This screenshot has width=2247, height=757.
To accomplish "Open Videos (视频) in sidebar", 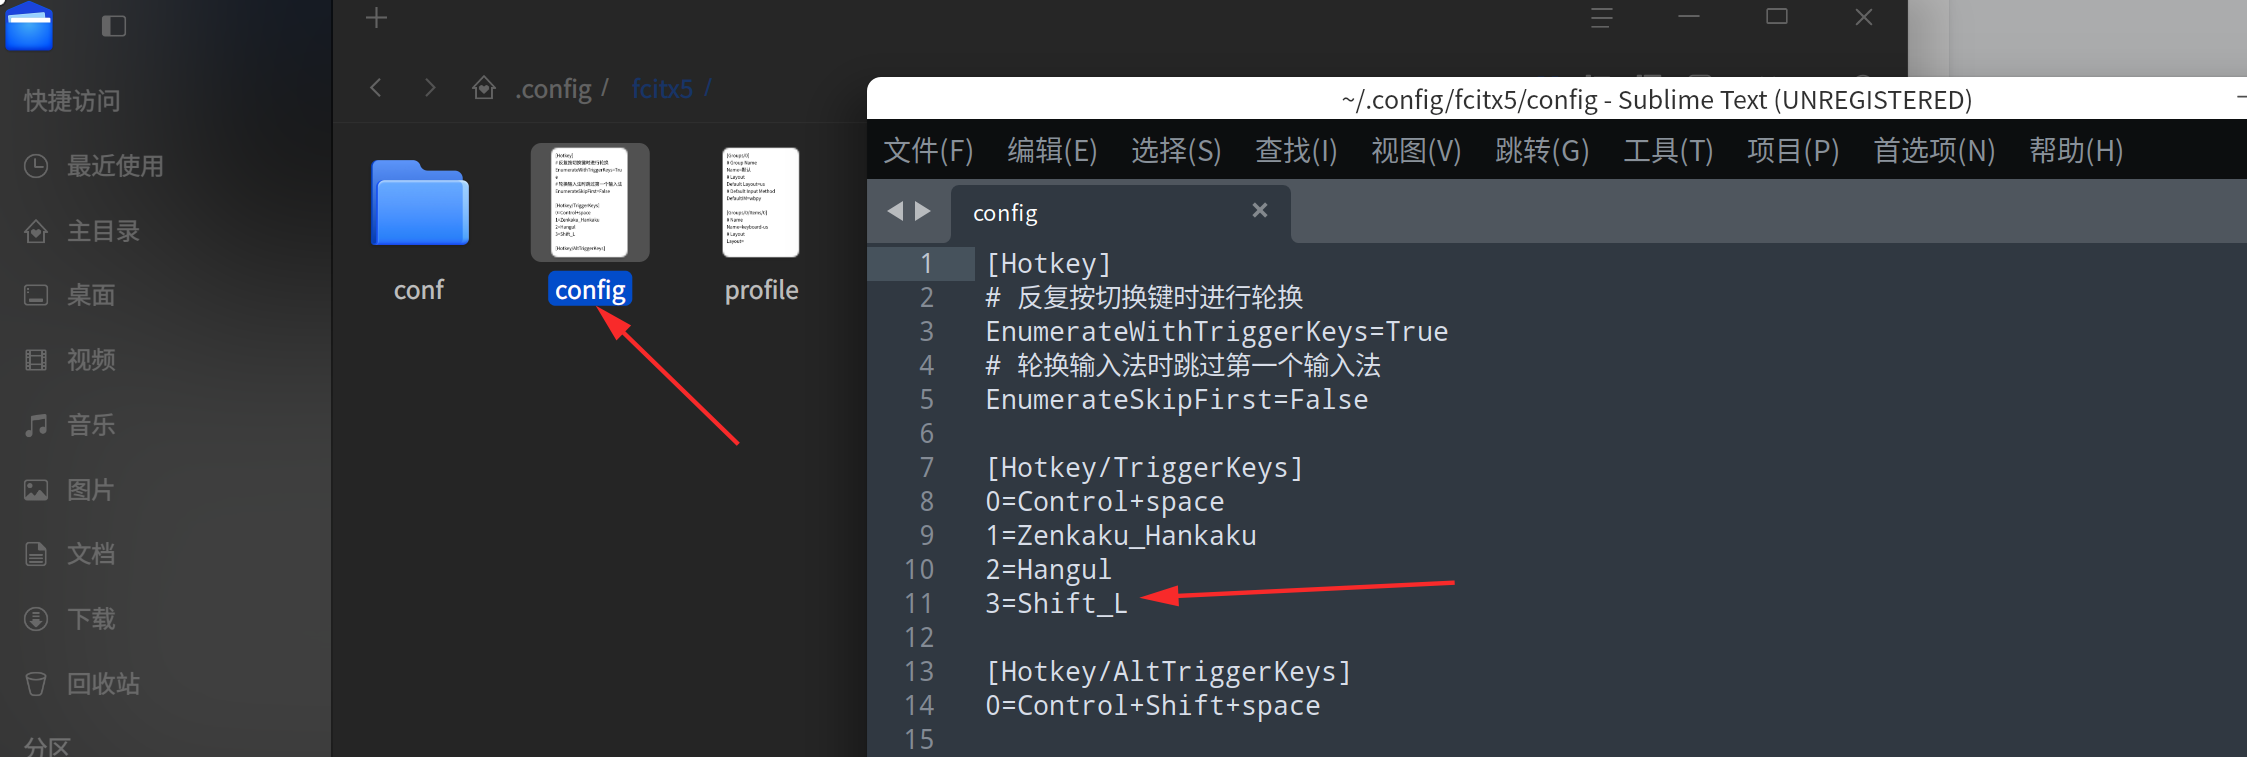I will [70, 360].
